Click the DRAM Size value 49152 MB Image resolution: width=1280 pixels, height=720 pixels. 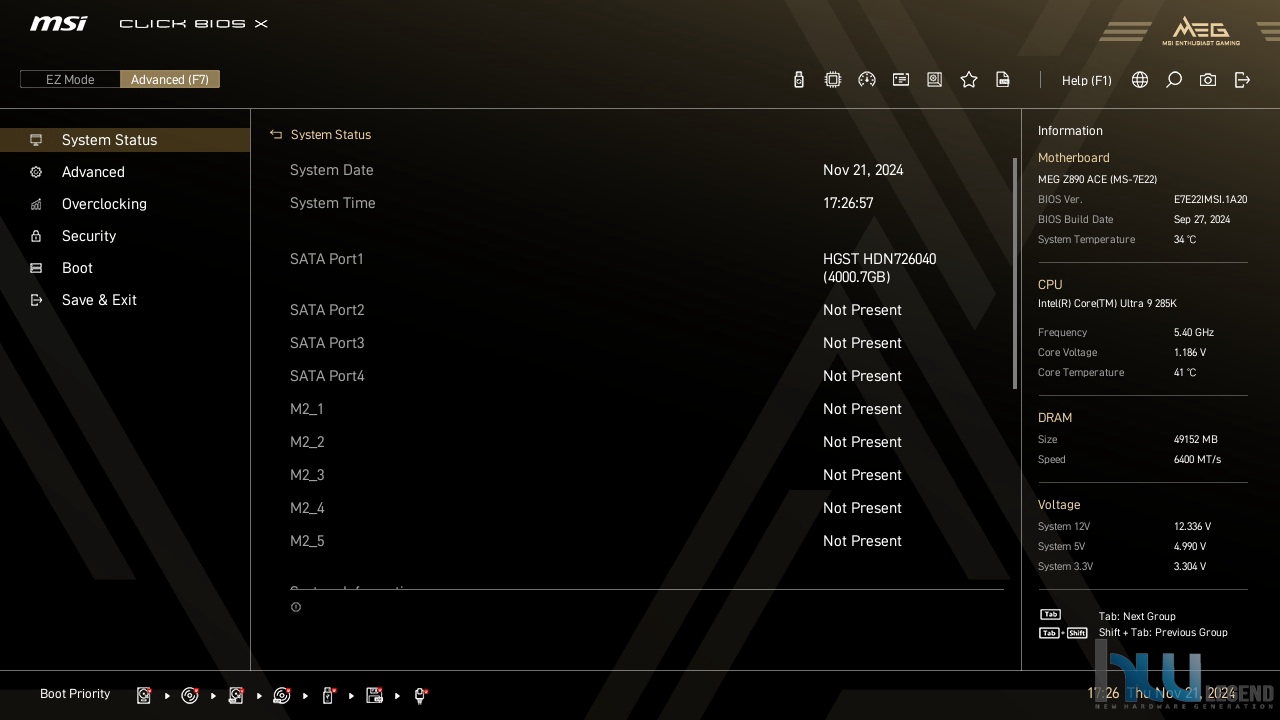(x=1196, y=440)
